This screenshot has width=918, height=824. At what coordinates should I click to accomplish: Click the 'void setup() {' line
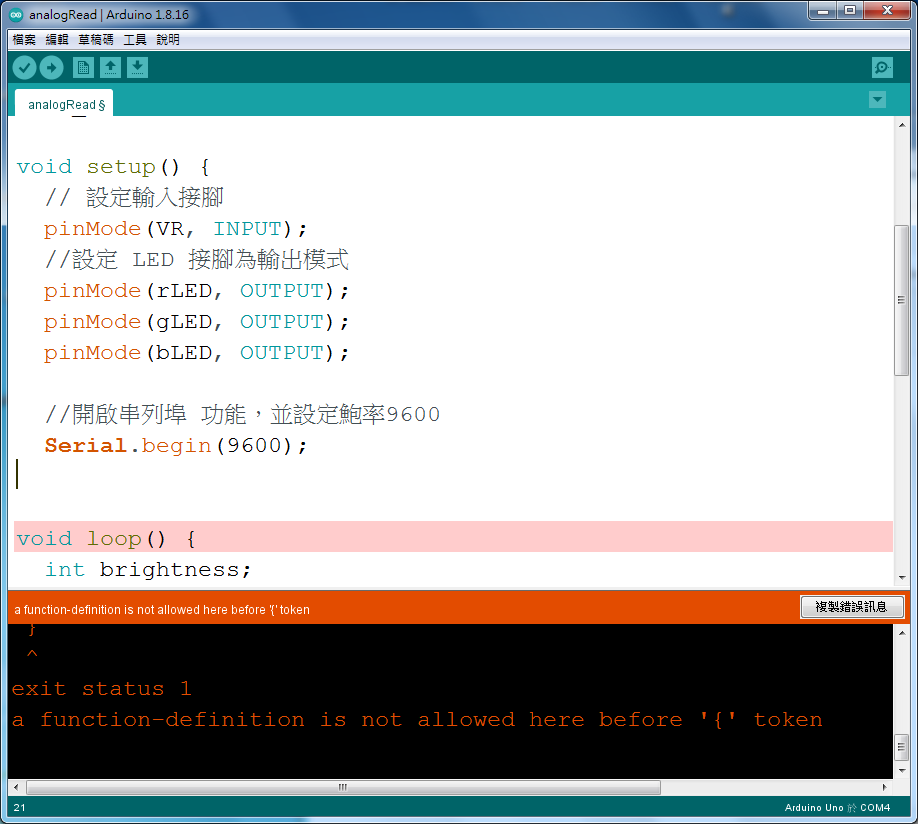(x=113, y=167)
